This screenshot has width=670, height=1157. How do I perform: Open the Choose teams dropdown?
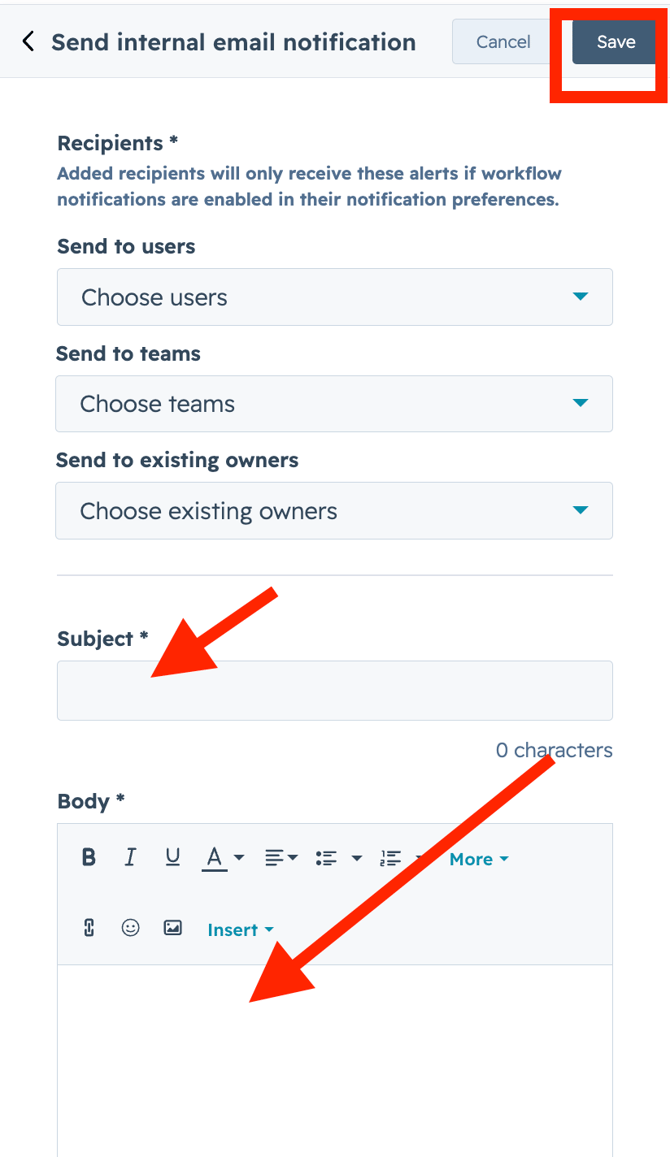[334, 404]
